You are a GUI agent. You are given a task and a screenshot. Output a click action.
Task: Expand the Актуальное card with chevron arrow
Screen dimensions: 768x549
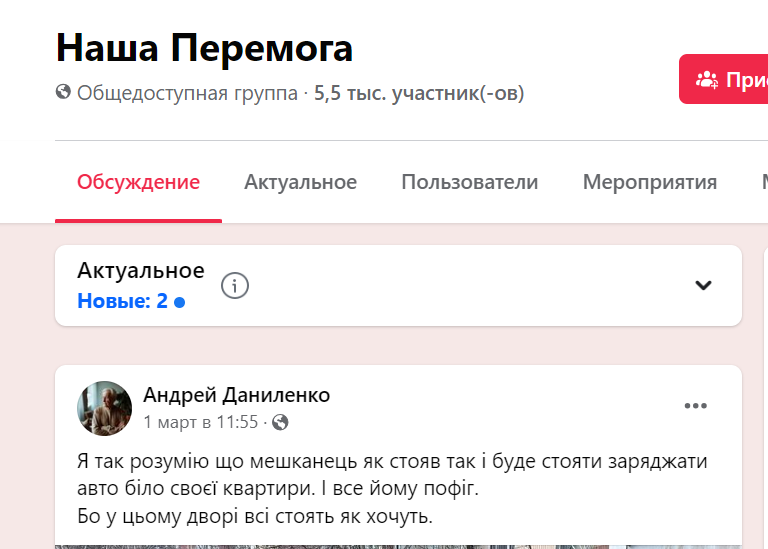coord(703,286)
